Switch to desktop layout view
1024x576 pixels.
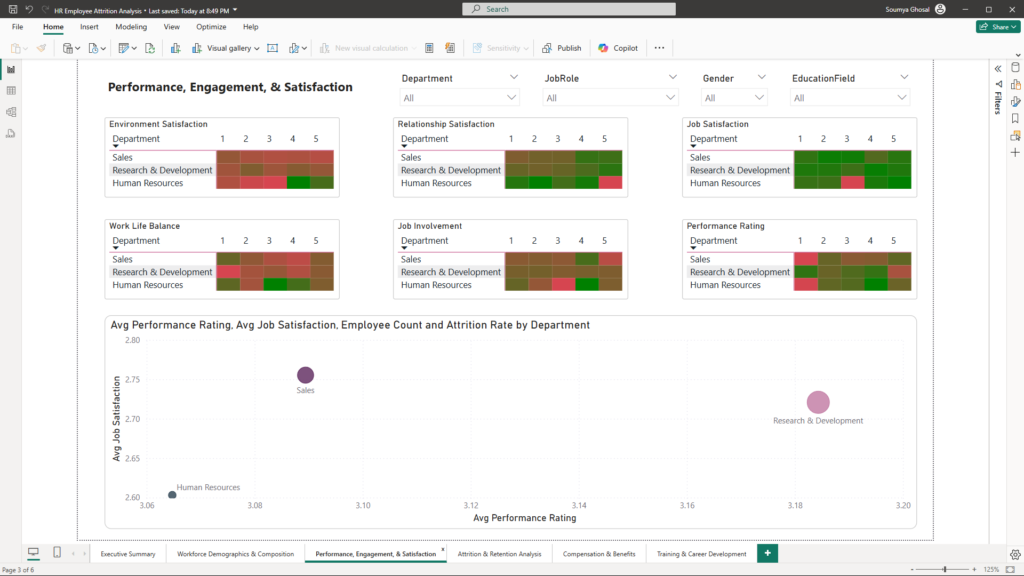pyautogui.click(x=33, y=553)
